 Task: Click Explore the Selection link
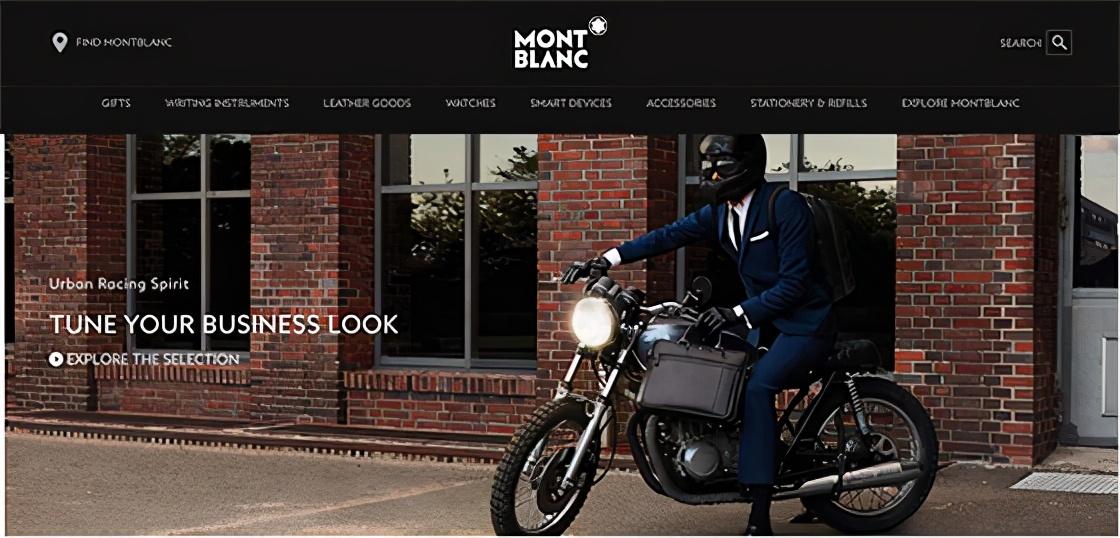click(x=153, y=359)
